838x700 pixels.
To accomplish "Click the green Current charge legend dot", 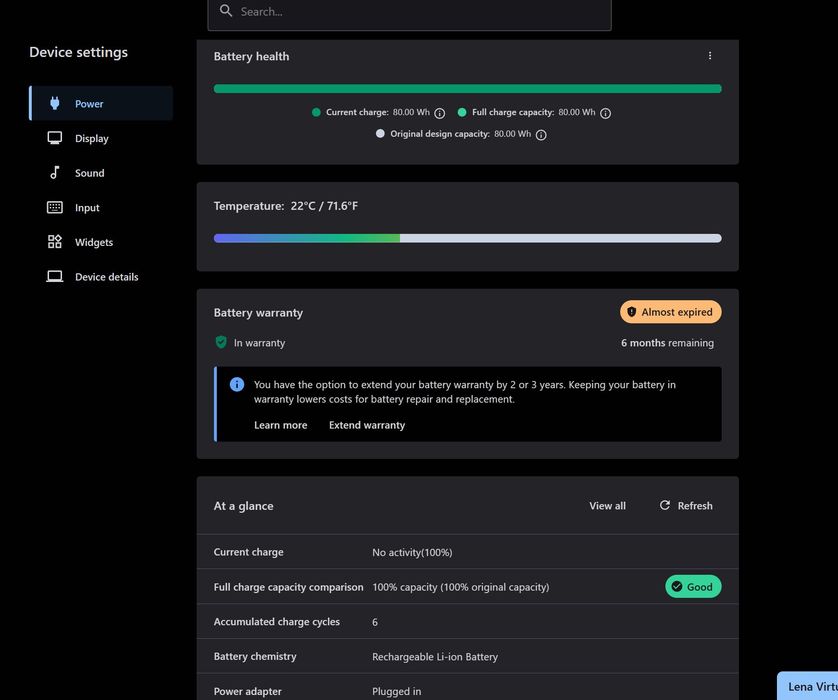I will [316, 112].
